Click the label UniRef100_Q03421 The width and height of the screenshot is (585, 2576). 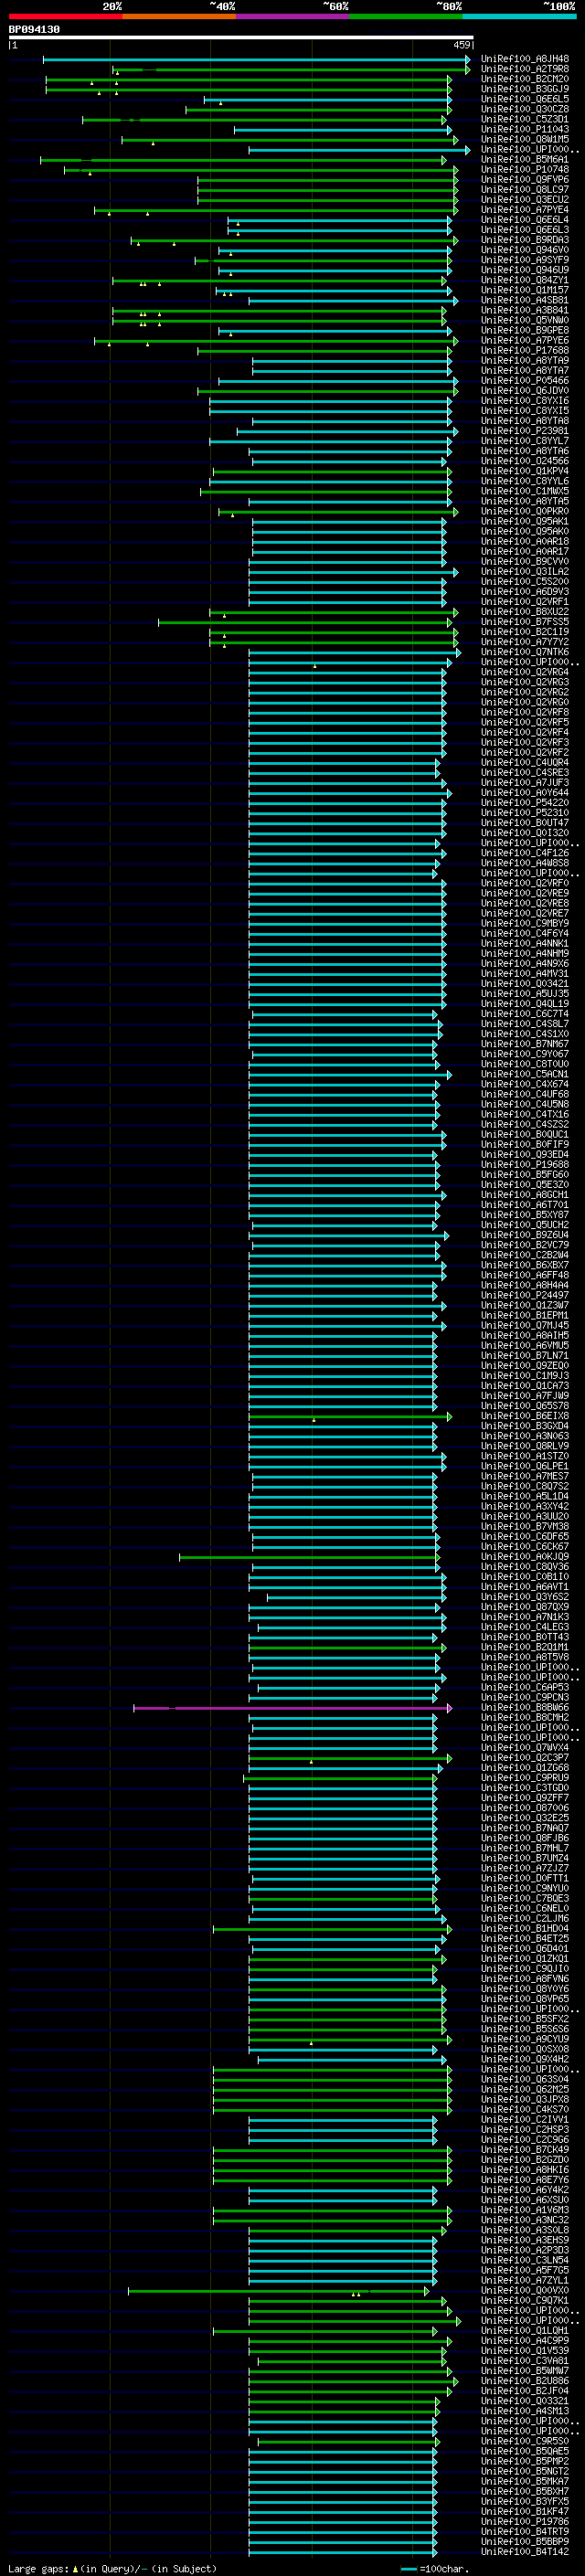point(525,984)
